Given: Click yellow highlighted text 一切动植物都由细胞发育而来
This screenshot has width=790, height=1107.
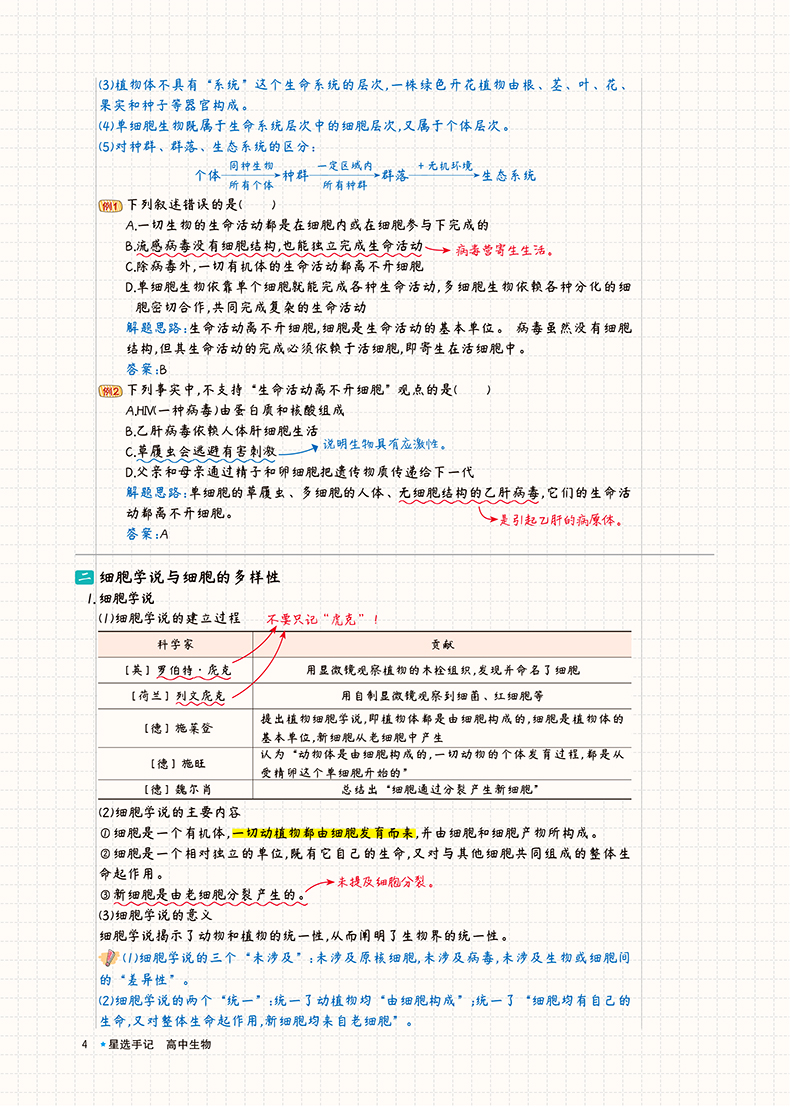Looking at the screenshot, I should (x=324, y=833).
